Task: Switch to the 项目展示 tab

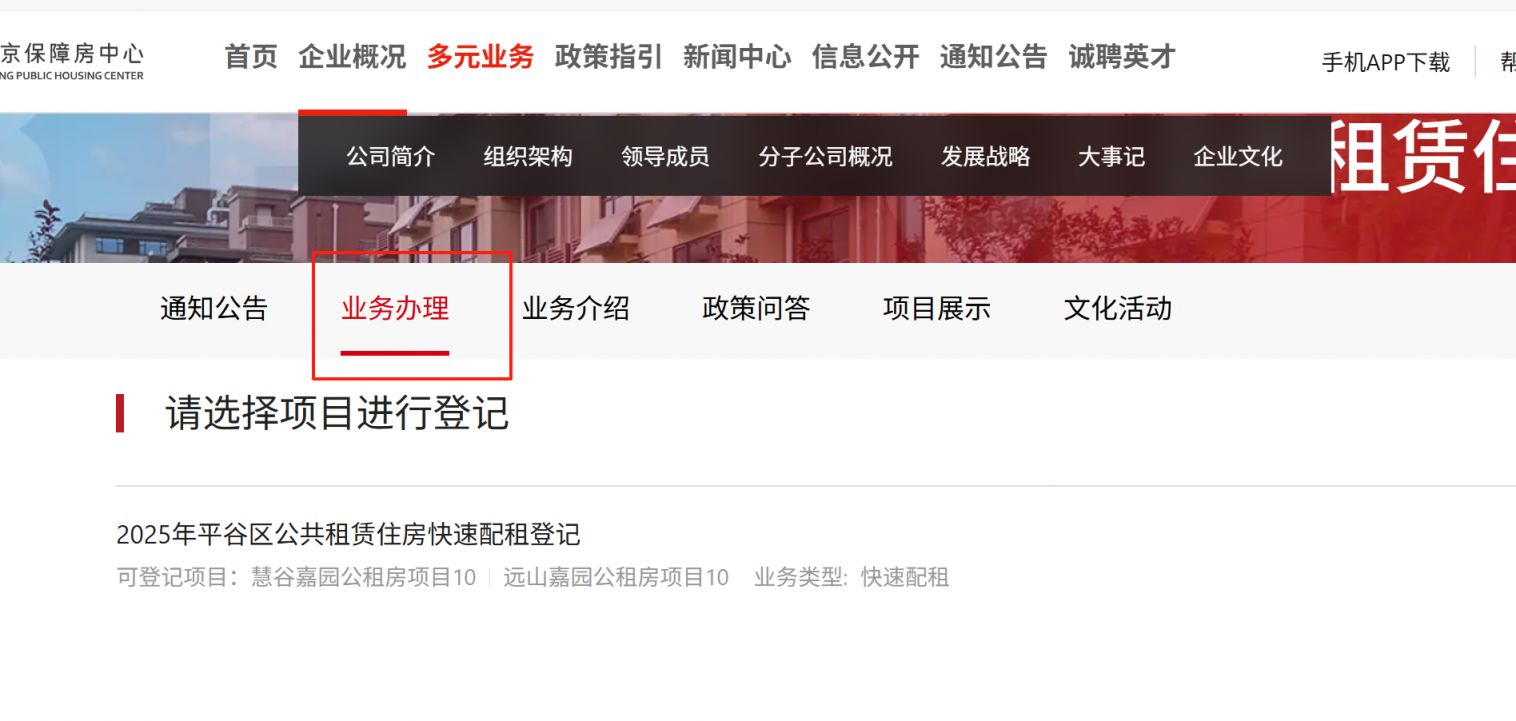Action: pos(937,308)
